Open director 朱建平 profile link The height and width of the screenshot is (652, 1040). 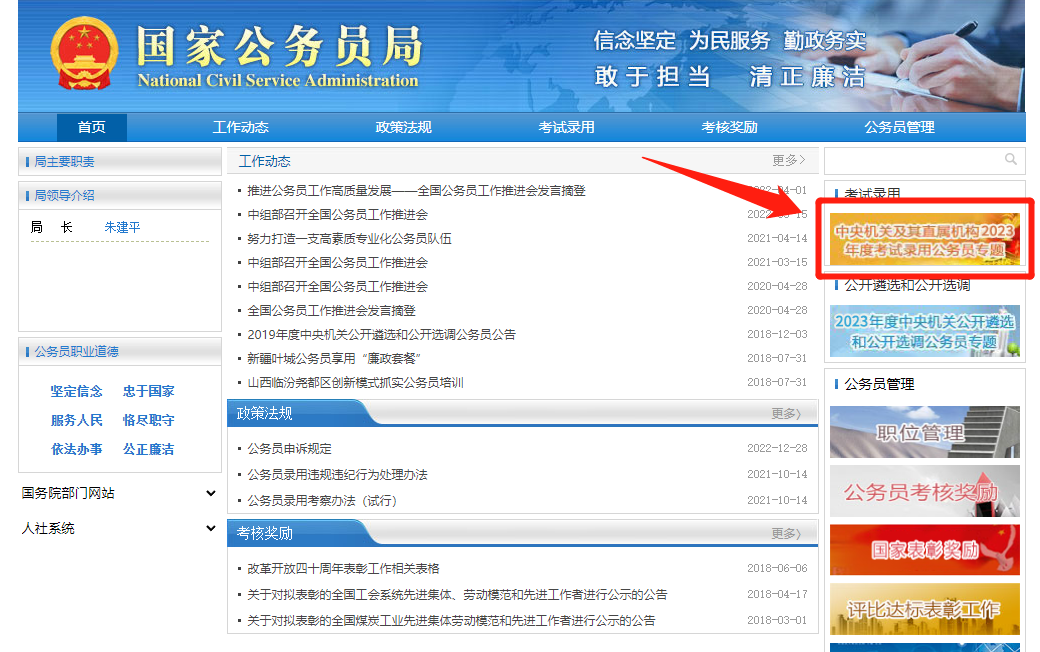(122, 228)
